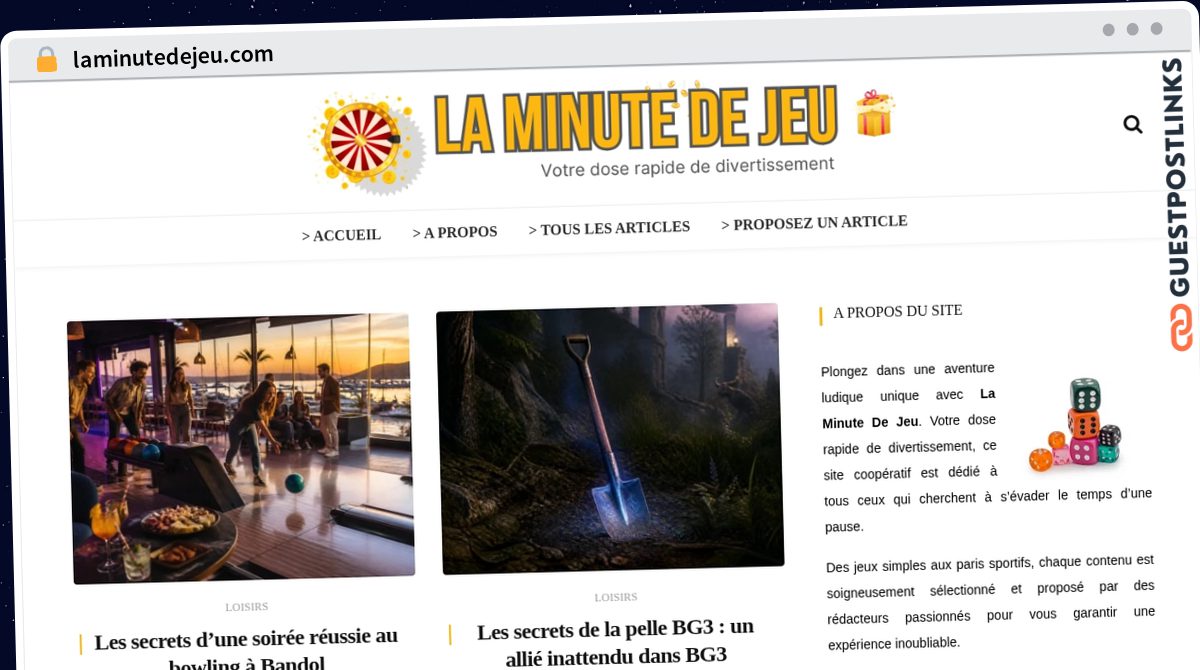Viewport: 1200px width, 670px height.
Task: Open TOUS LES ARTICLES menu item
Action: (609, 228)
